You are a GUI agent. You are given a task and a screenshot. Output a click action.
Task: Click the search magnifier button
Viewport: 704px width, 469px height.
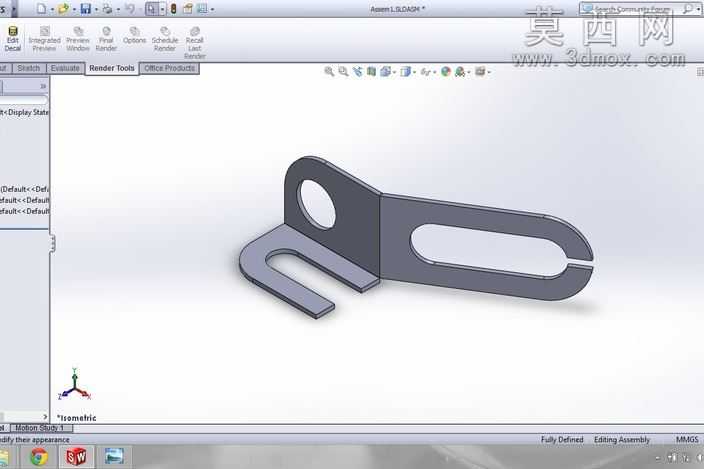click(688, 9)
